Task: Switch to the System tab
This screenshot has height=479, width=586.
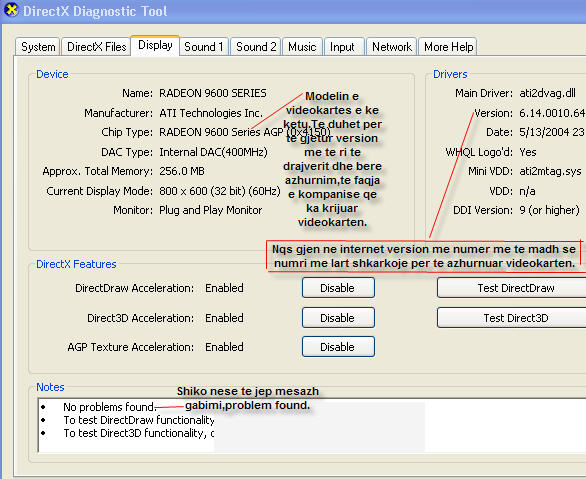Action: click(38, 47)
